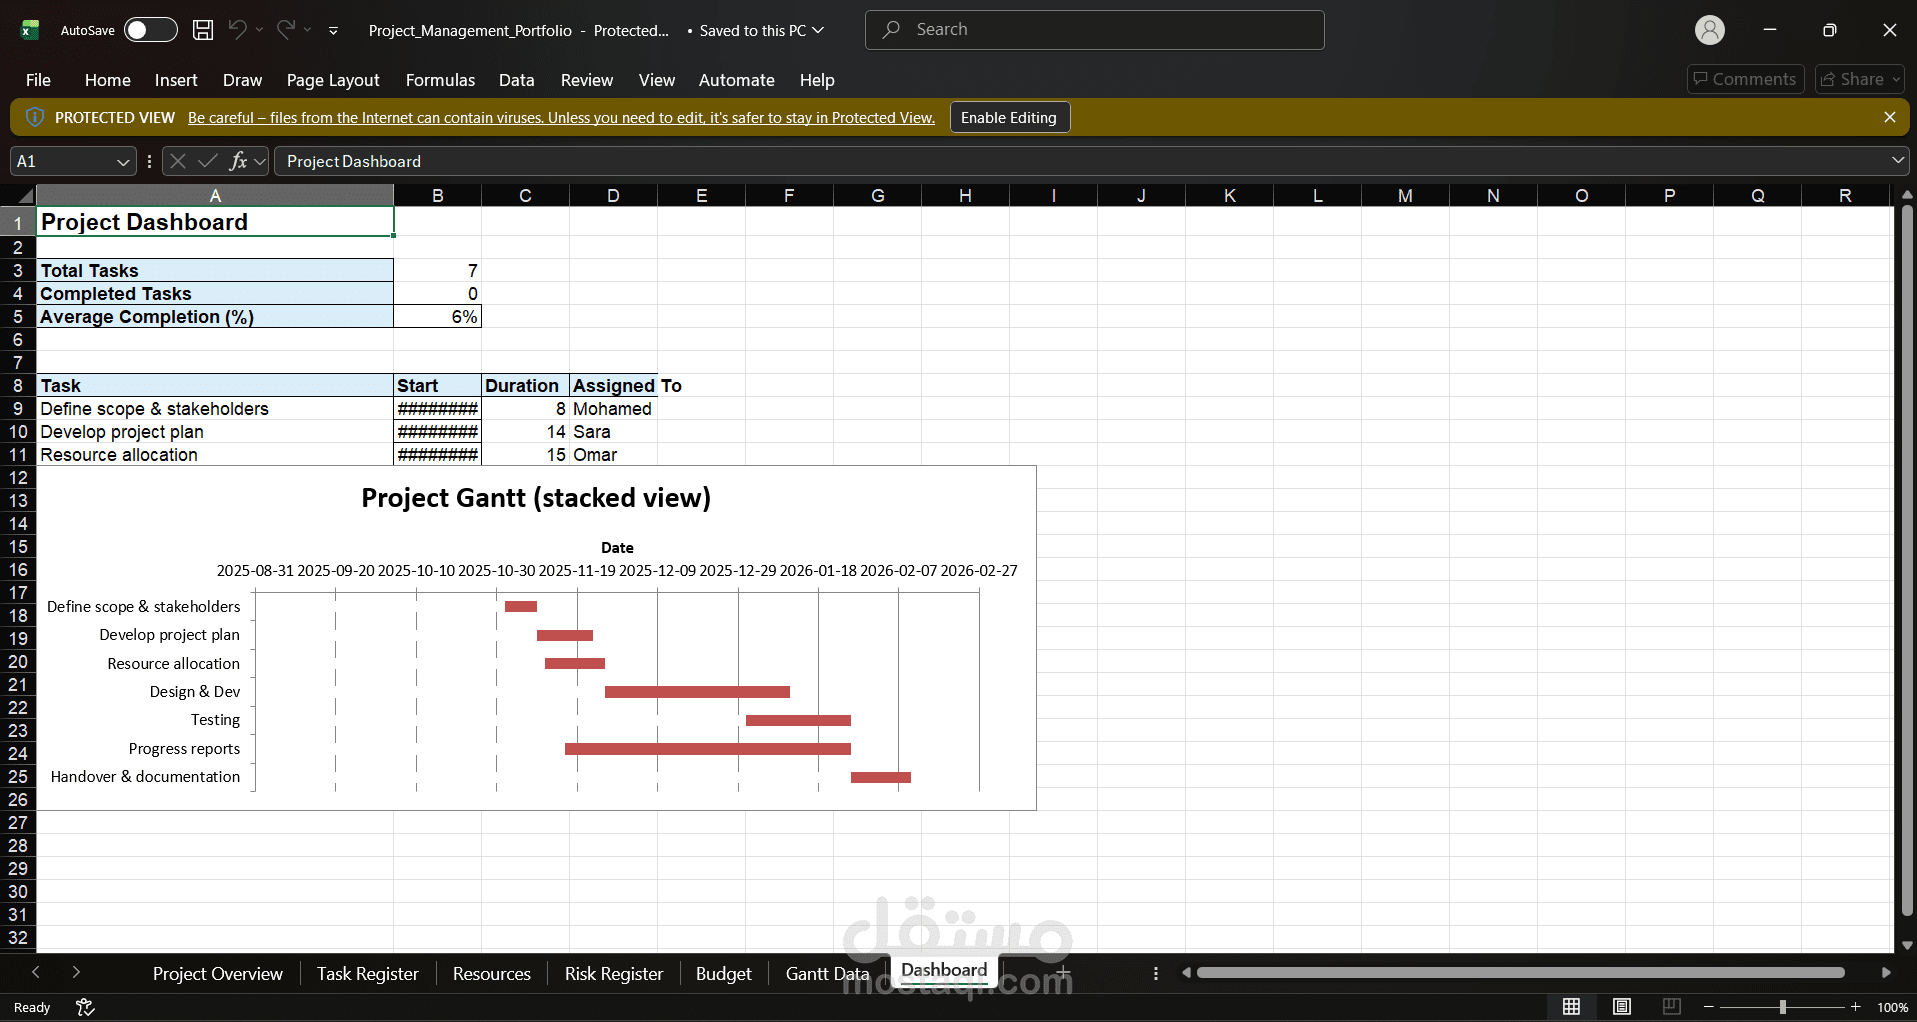Click the Undo arrow icon
1917x1022 pixels.
pyautogui.click(x=237, y=30)
